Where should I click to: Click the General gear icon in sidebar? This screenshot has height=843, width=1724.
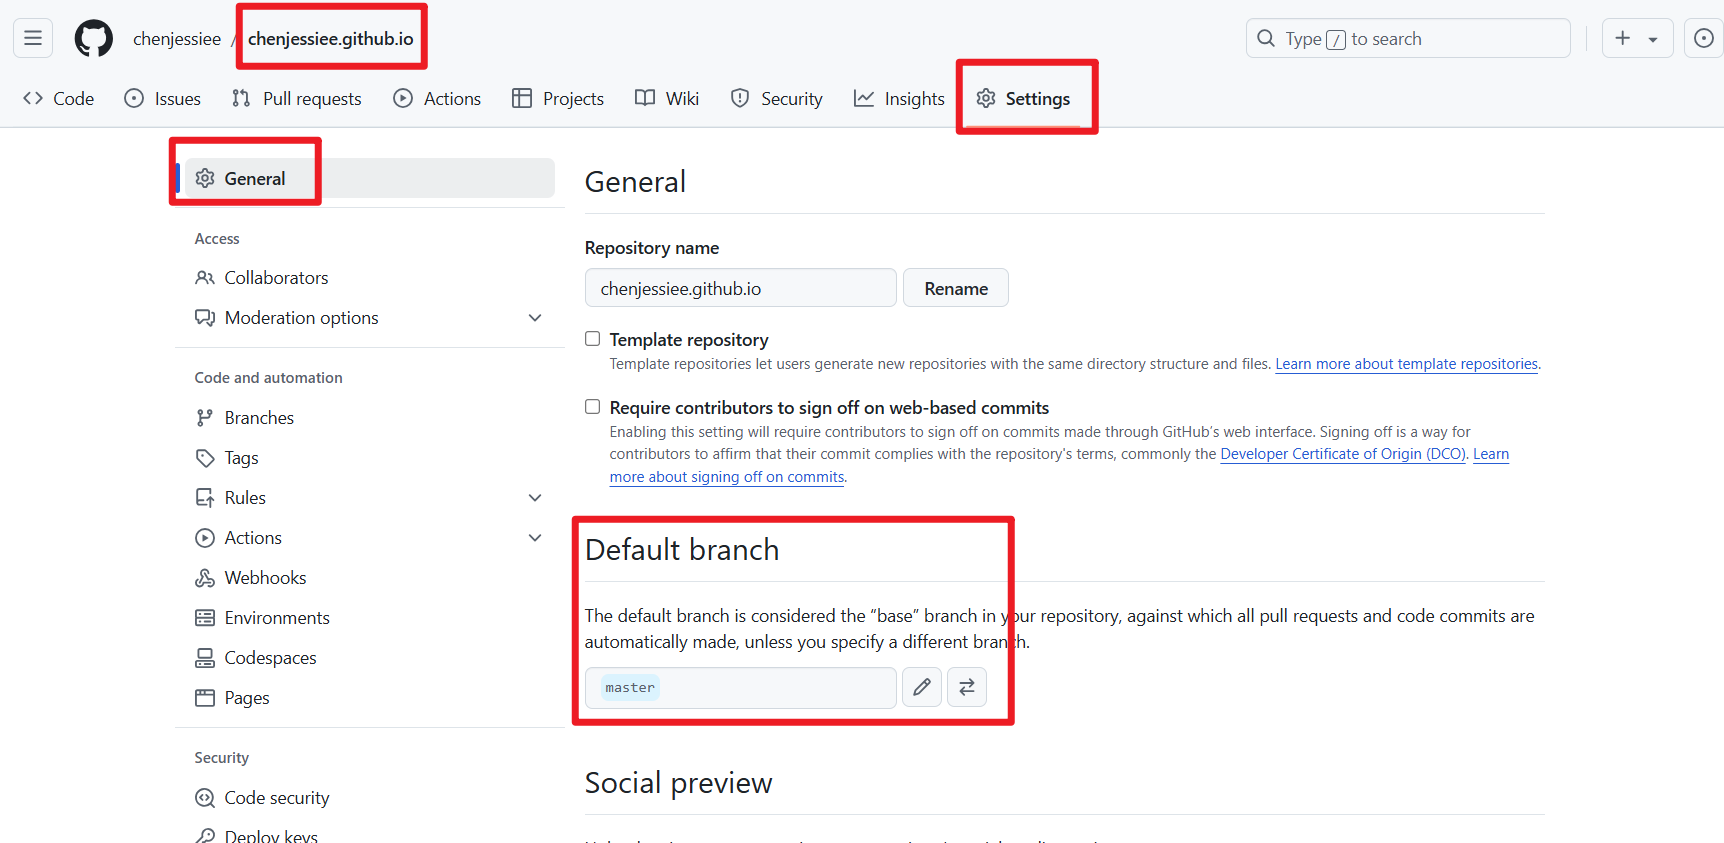[205, 178]
